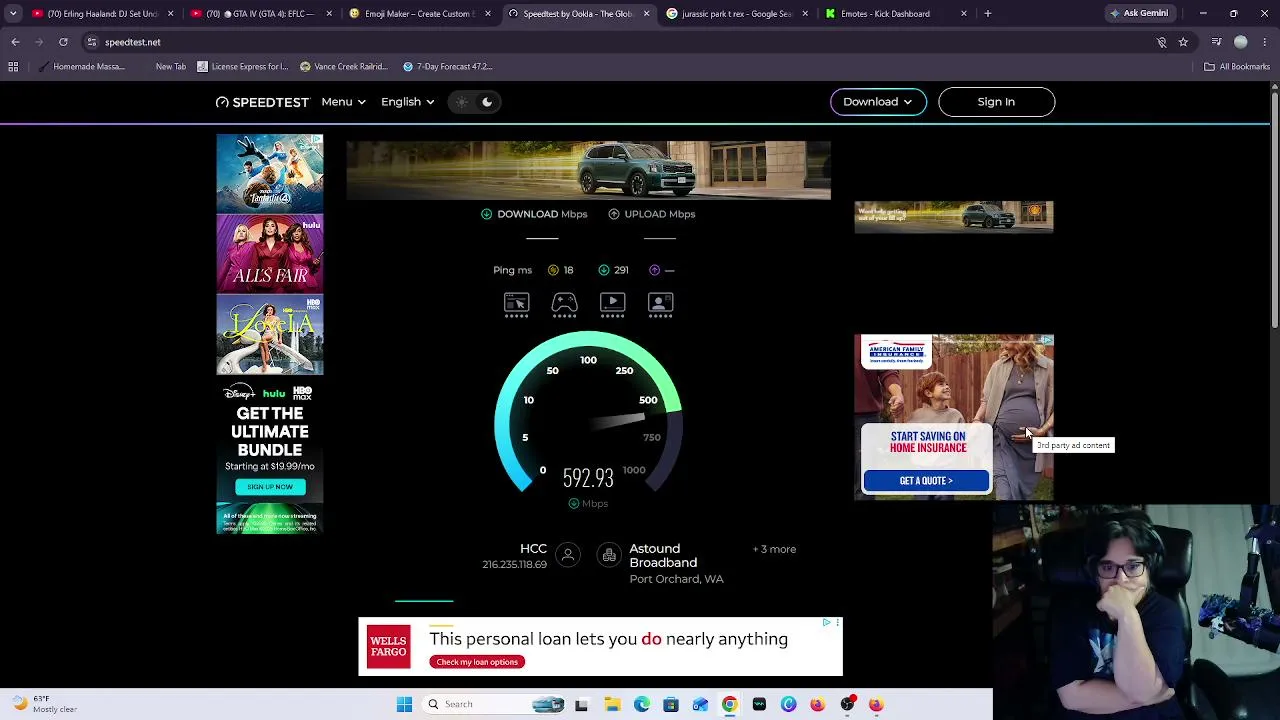Switch to the Emoji Maker tab

[419, 14]
